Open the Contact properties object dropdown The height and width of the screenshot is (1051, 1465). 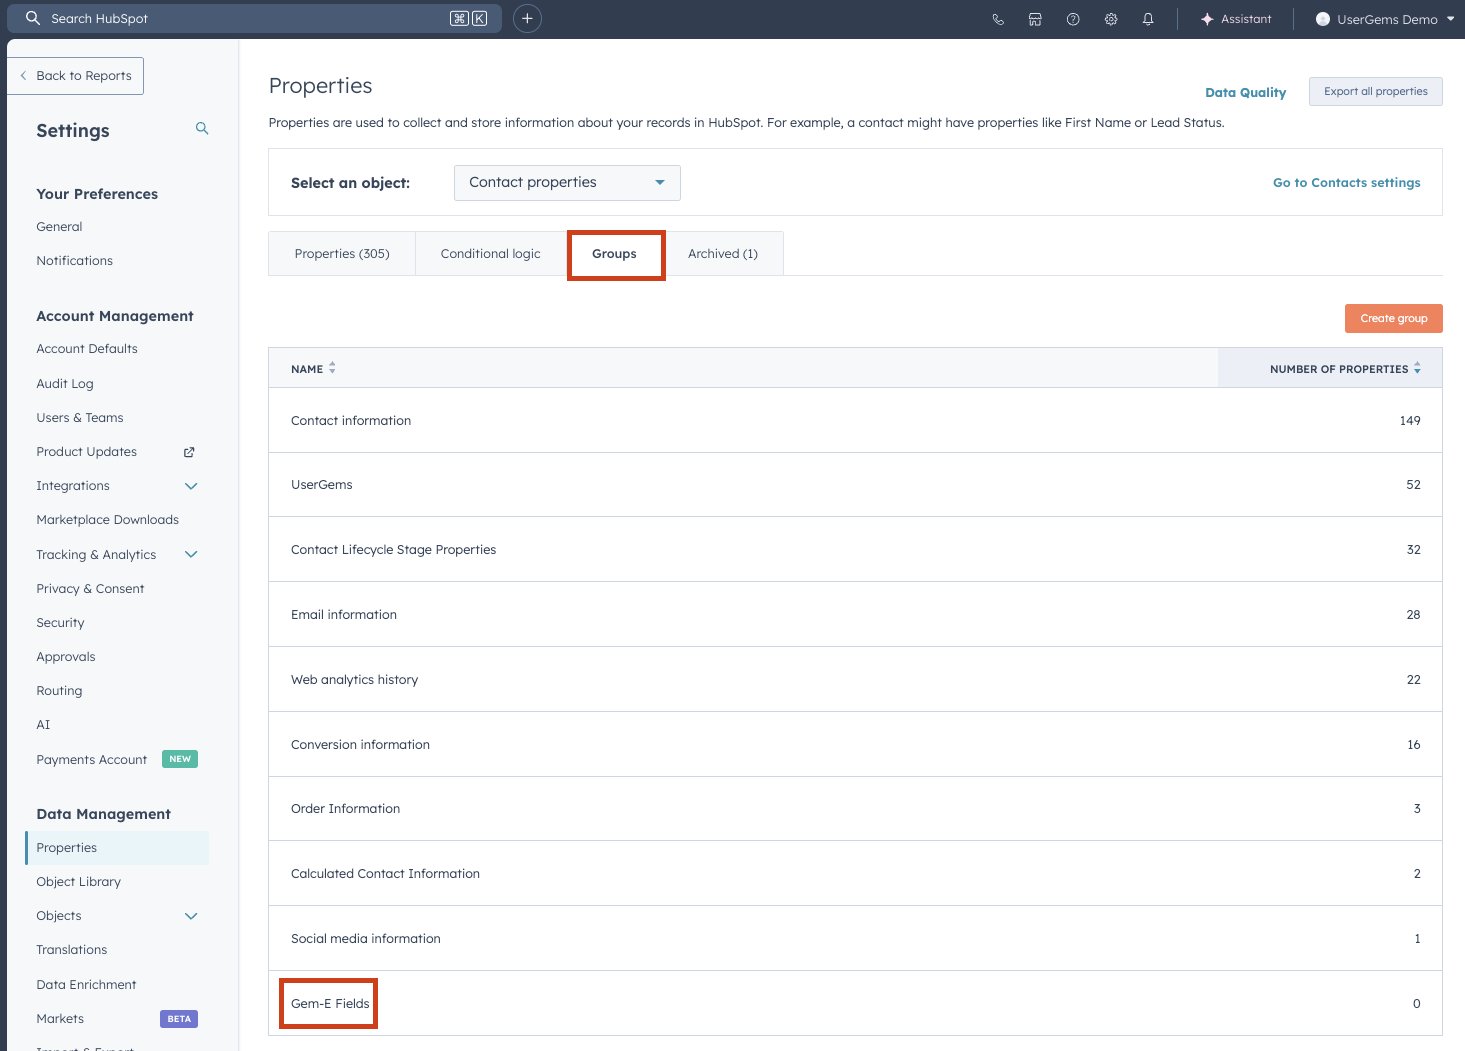pos(567,183)
